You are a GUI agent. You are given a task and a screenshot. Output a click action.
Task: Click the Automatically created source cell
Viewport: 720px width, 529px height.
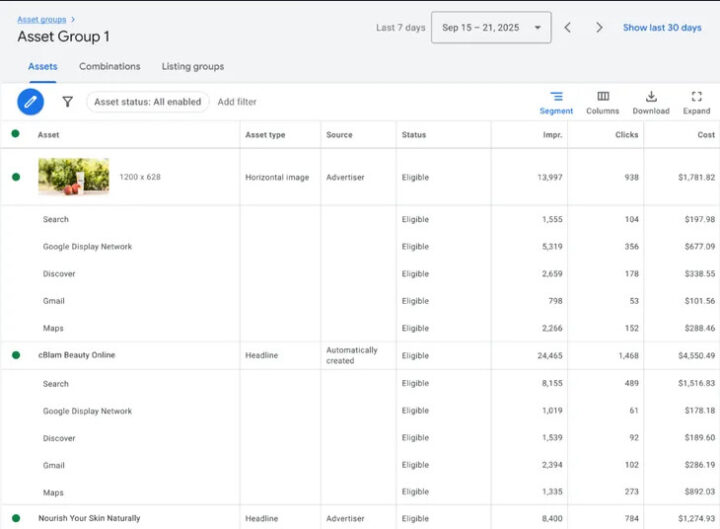[x=352, y=355]
